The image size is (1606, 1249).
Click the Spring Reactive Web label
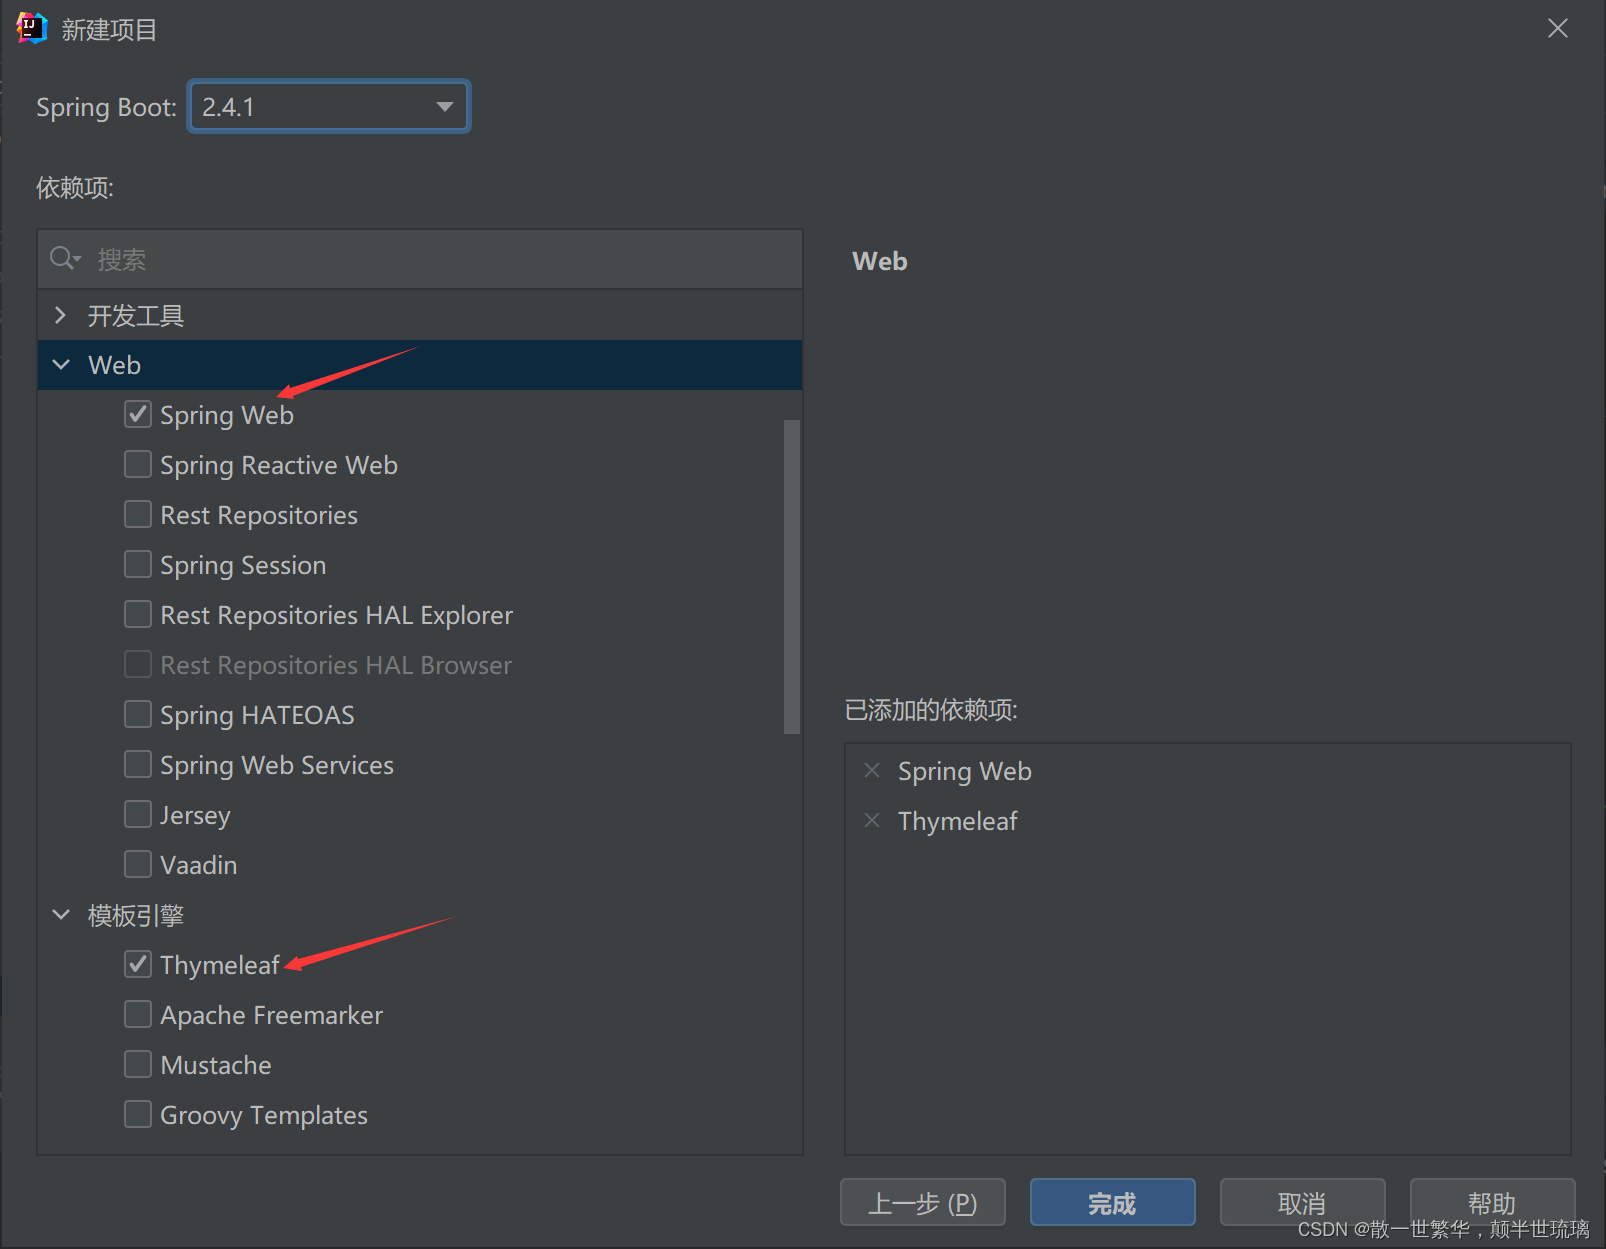(x=279, y=465)
